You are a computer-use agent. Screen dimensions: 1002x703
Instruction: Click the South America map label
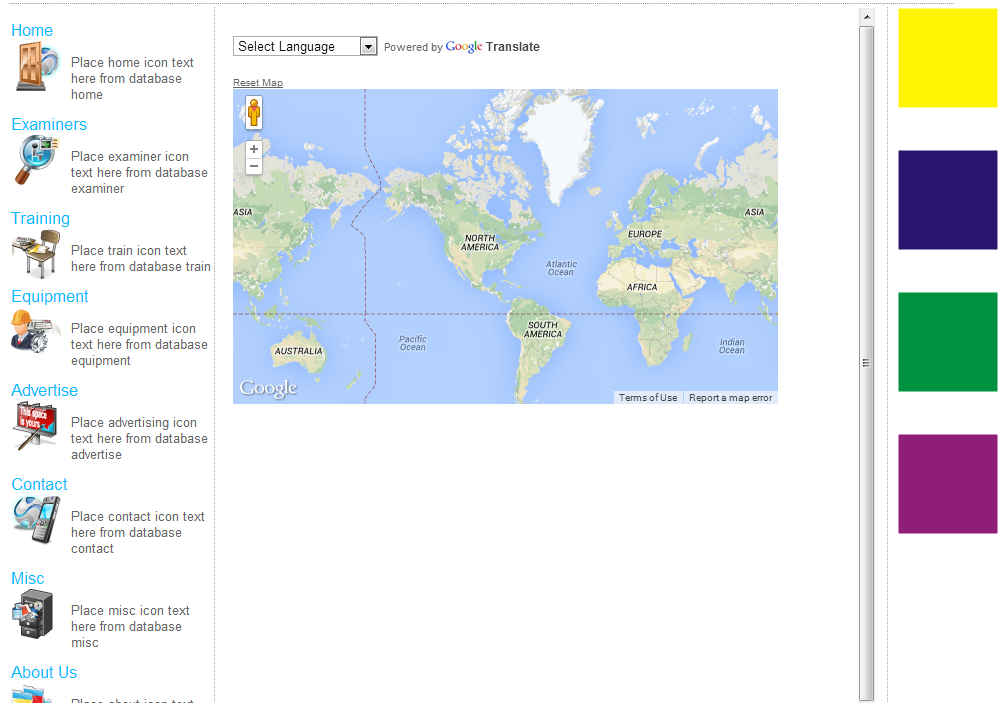click(543, 329)
